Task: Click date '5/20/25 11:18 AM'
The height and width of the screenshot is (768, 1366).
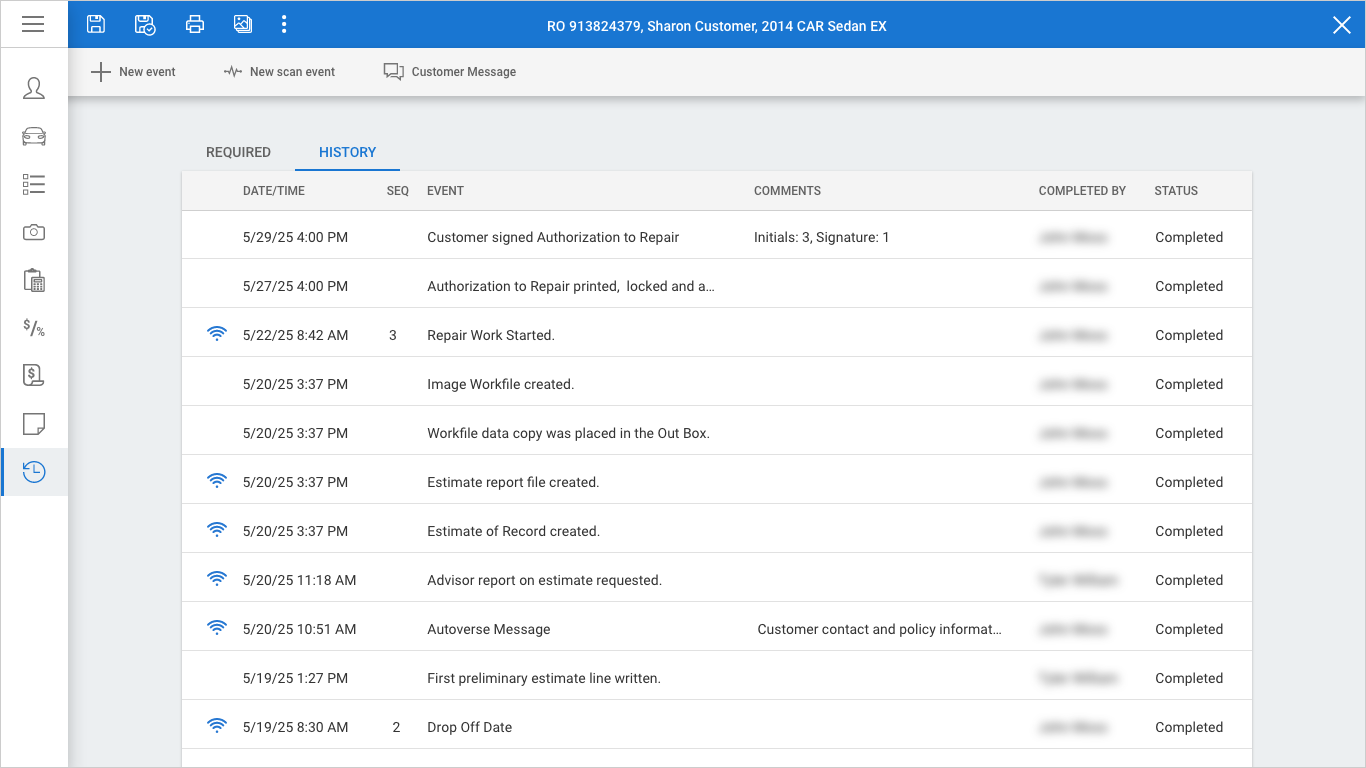Action: pyautogui.click(x=300, y=580)
